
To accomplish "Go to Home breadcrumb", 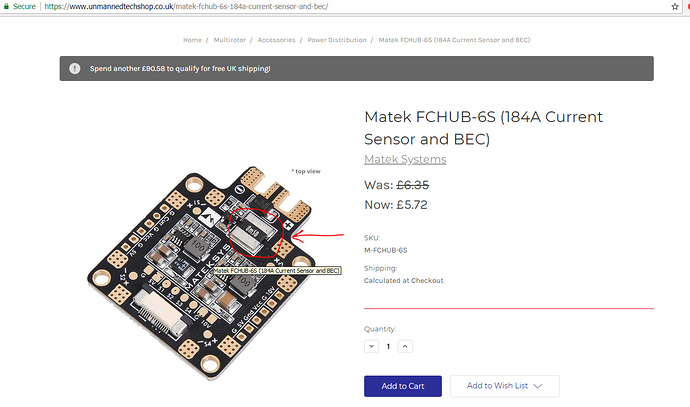I will [192, 40].
